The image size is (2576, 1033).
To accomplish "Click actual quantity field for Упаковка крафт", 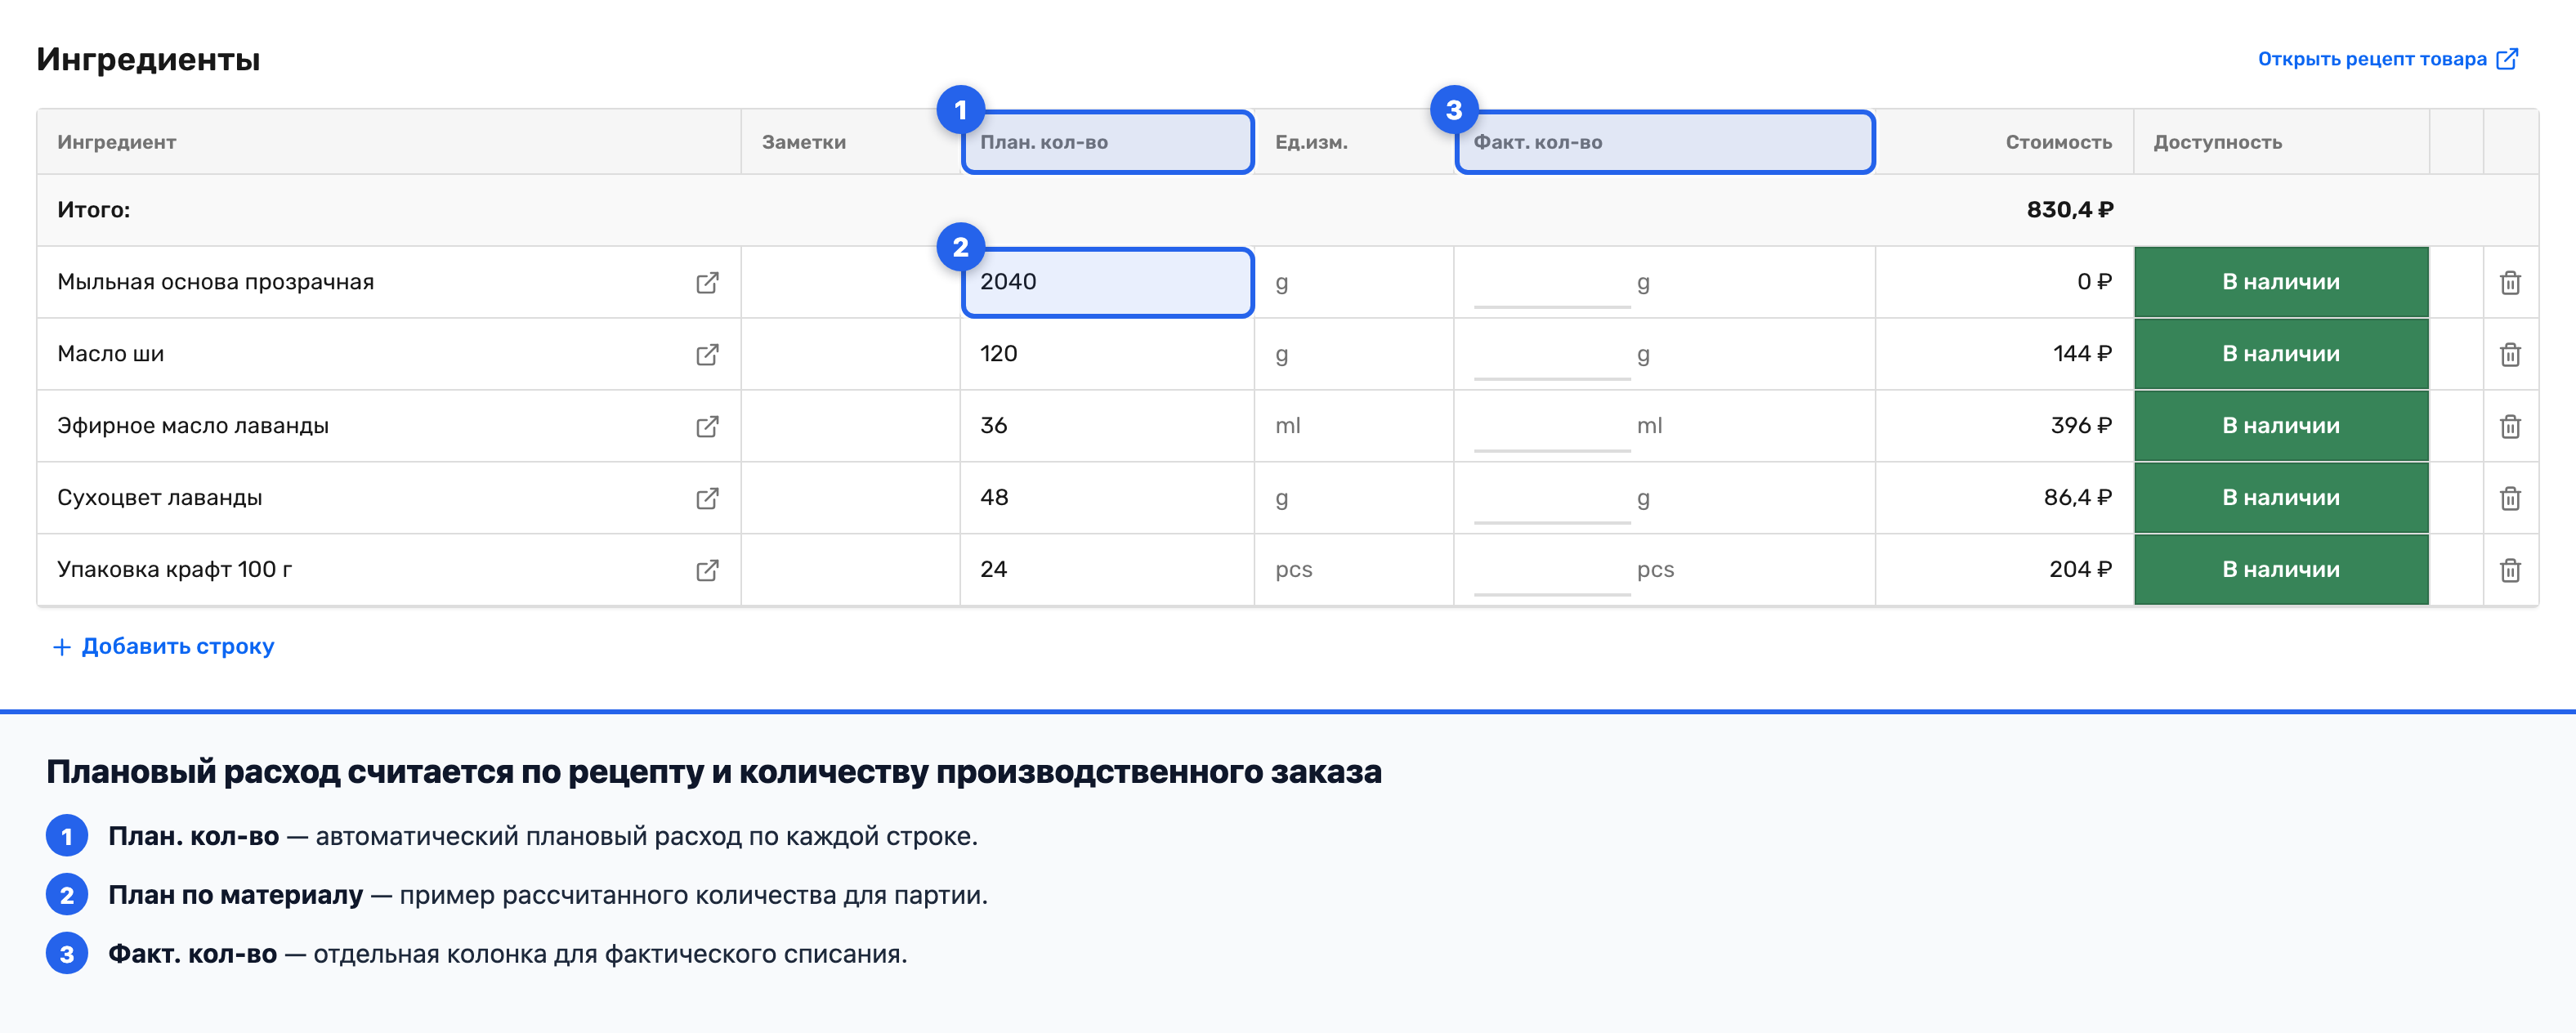I will pos(1551,571).
